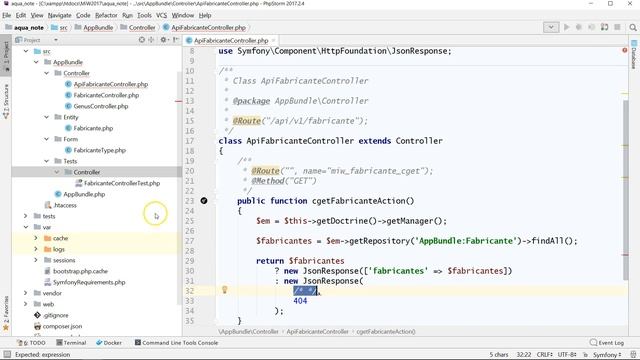Click the Collapse All icon in Project panel
Image resolution: width=640 pixels, height=360 pixels.
[x=151, y=40]
